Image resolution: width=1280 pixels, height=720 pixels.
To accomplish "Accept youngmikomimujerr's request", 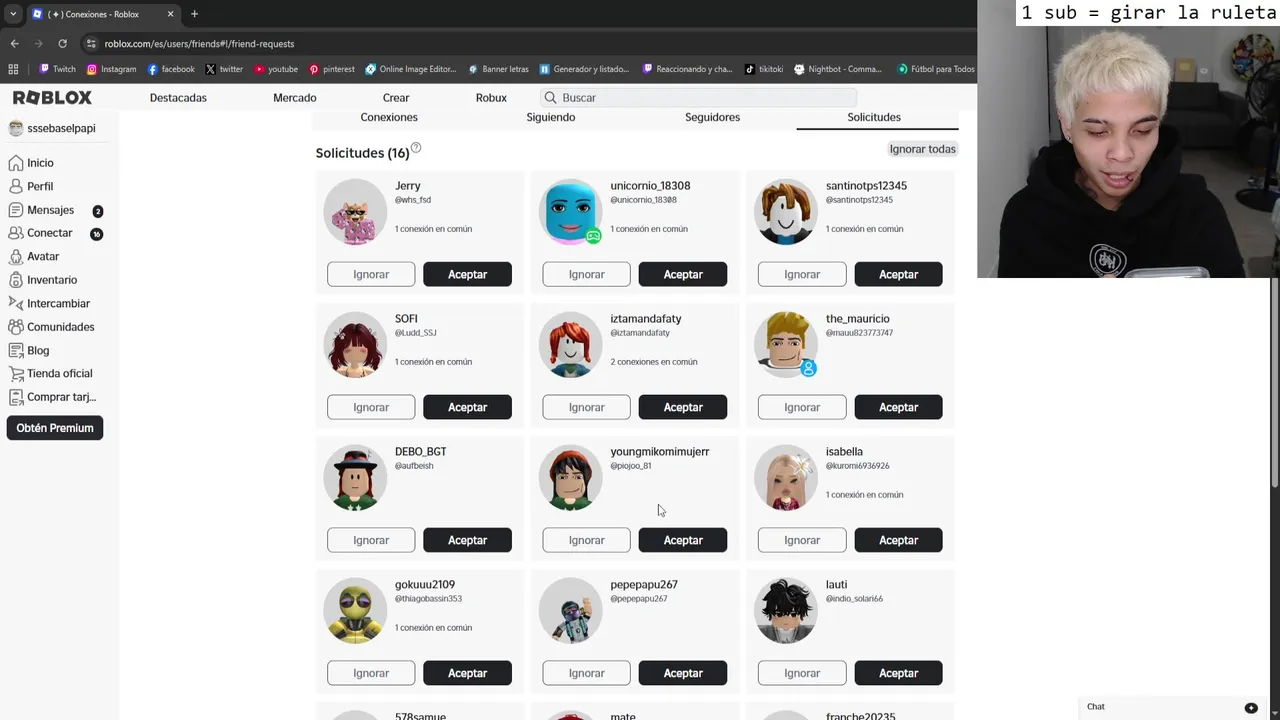I will (683, 540).
